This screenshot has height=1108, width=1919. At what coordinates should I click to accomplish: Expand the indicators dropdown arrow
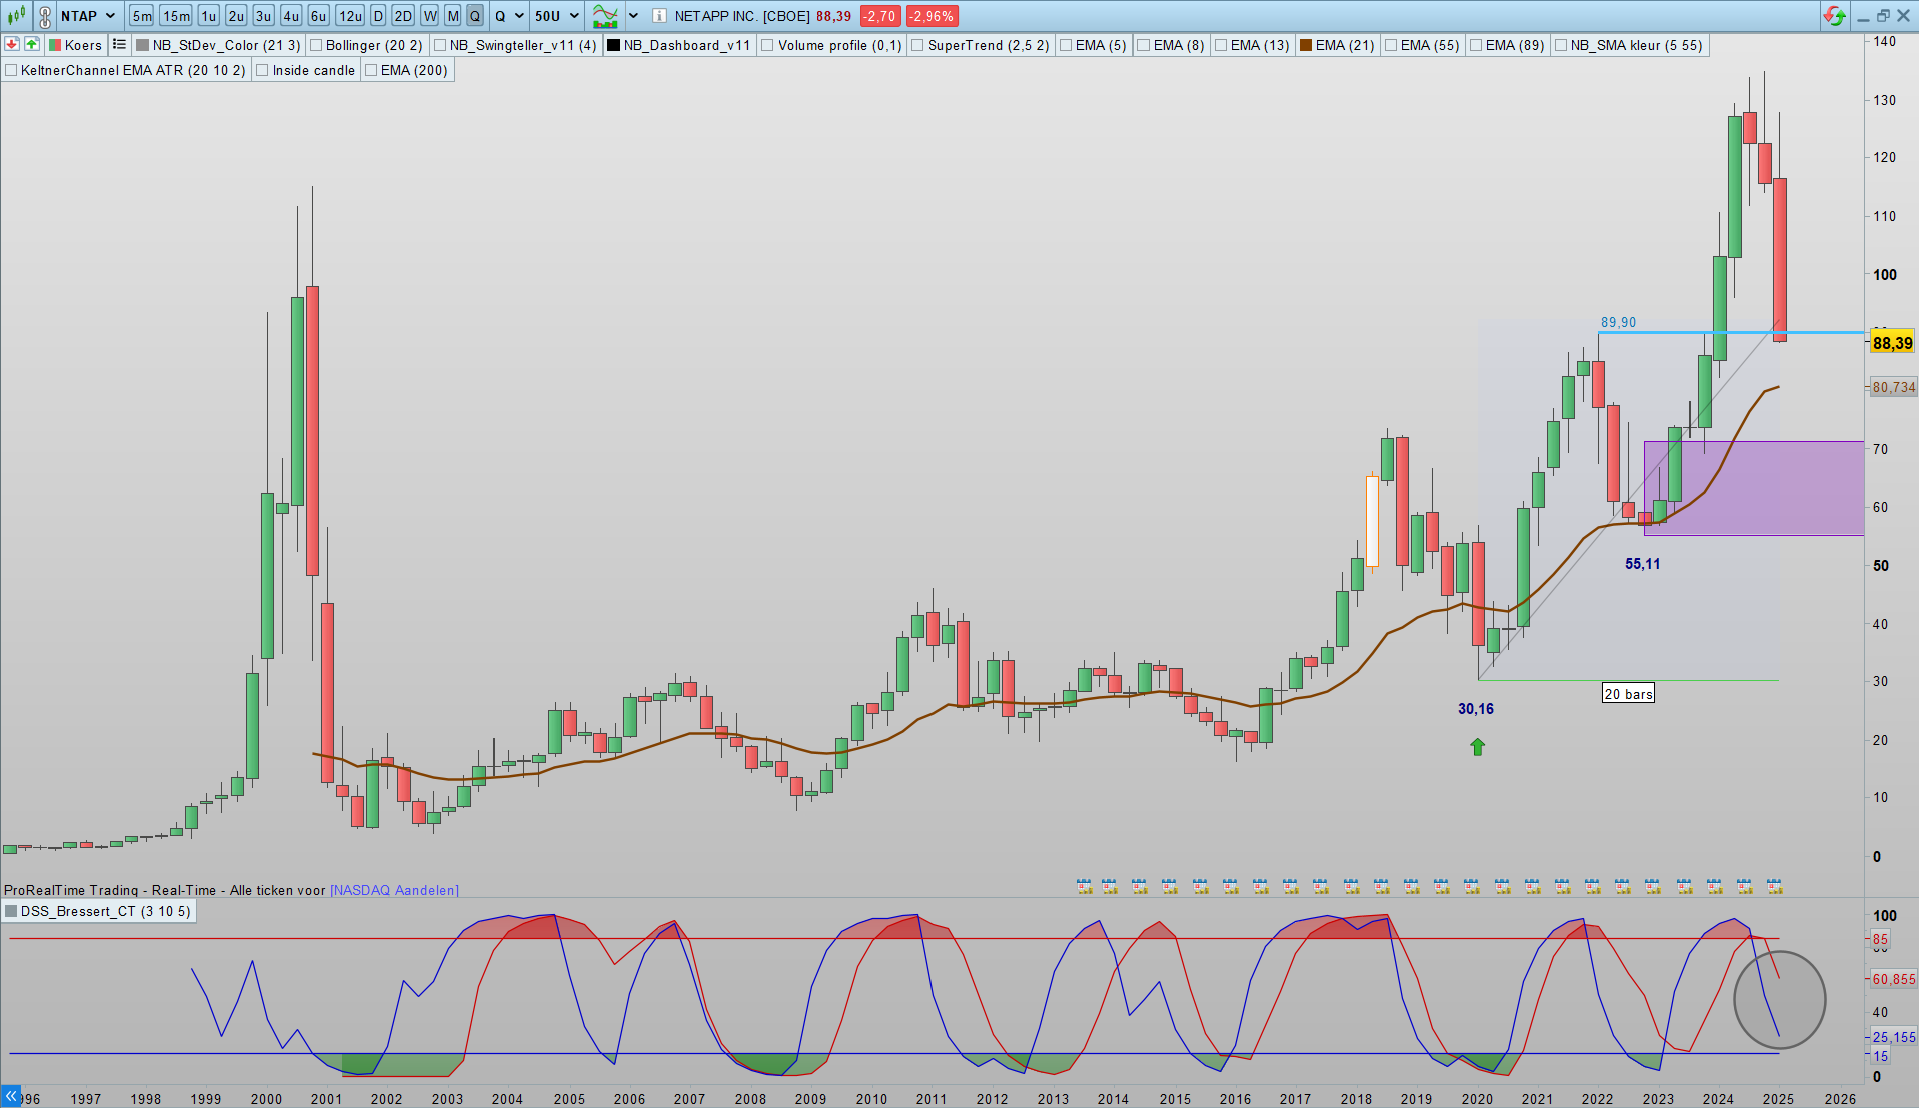coord(633,16)
